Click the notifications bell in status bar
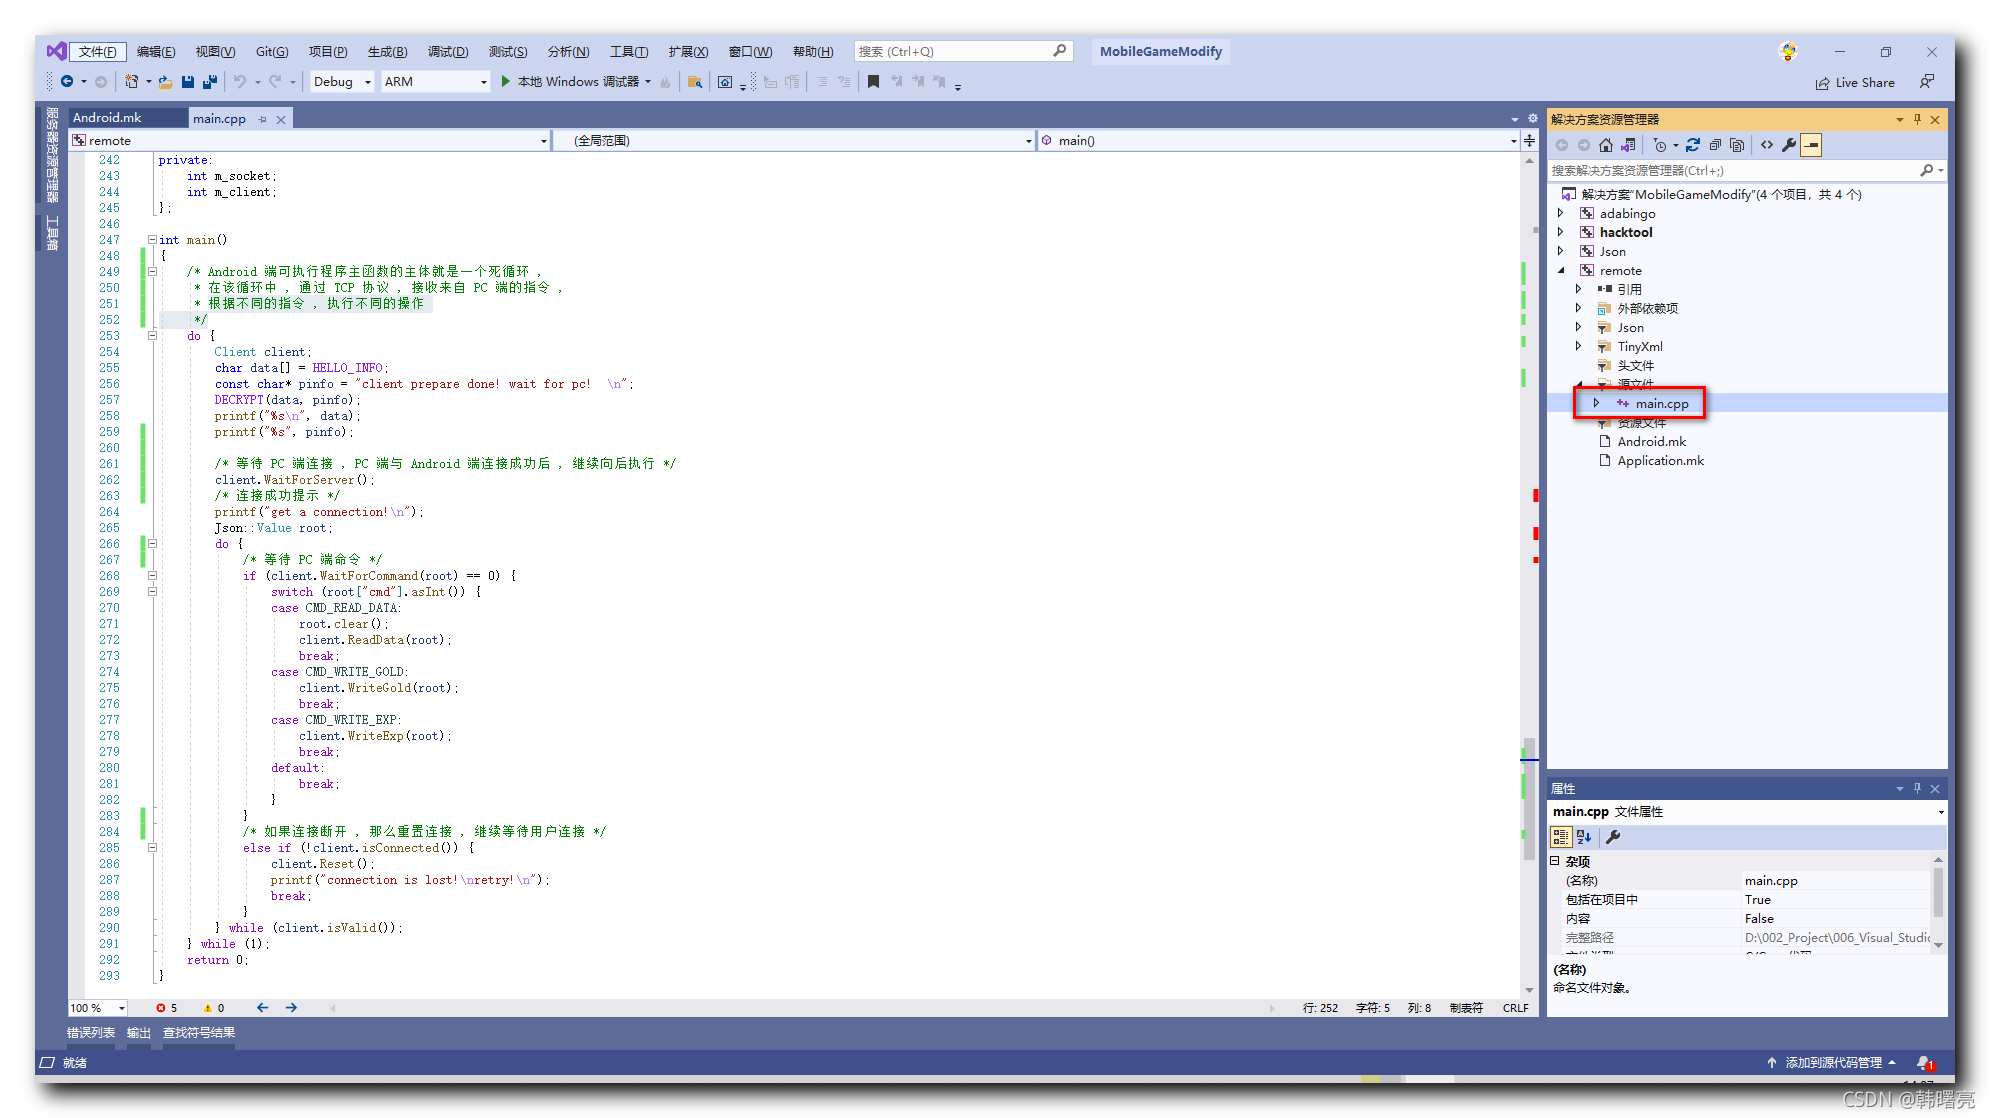This screenshot has height=1118, width=1990. (1925, 1062)
